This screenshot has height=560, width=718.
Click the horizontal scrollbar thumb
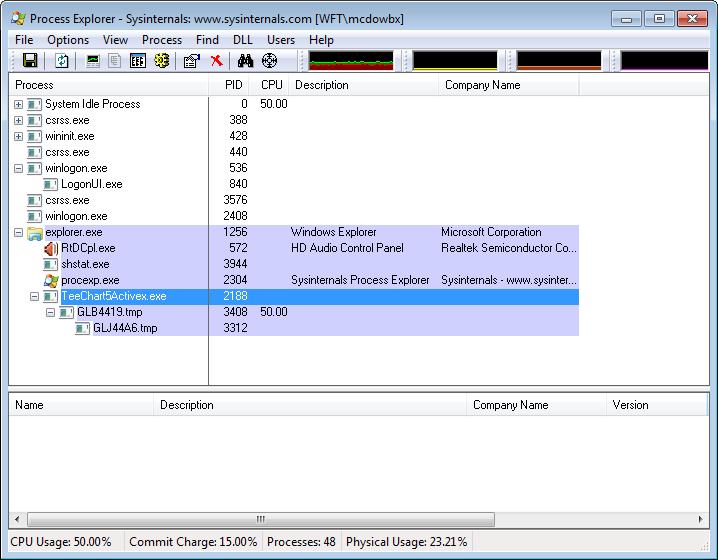click(x=261, y=519)
